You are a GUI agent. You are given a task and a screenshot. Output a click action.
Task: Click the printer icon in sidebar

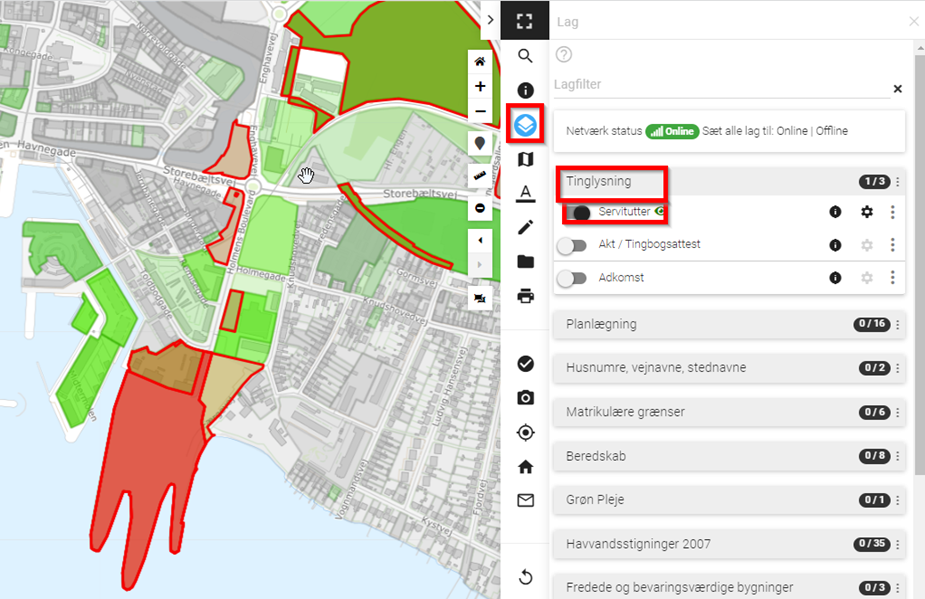525,296
